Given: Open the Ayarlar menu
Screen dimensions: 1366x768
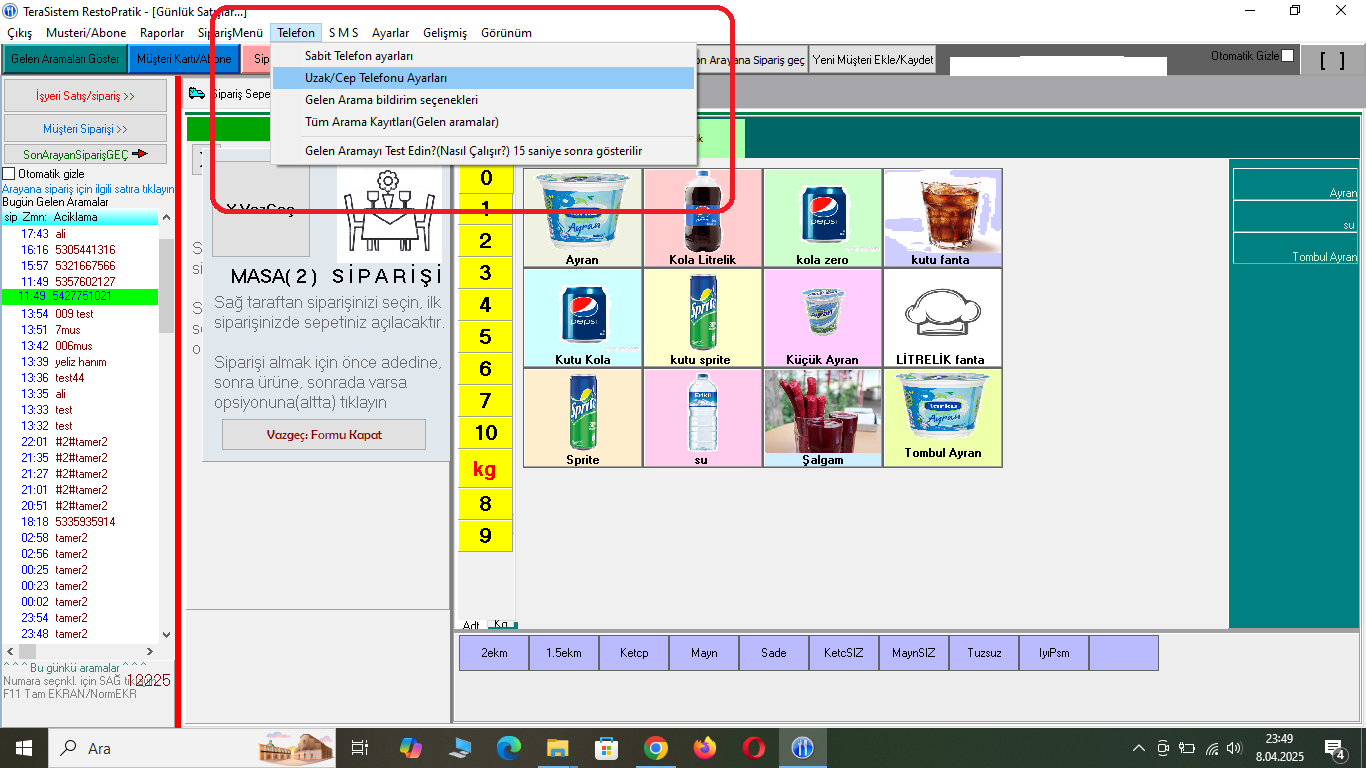Looking at the screenshot, I should pyautogui.click(x=391, y=33).
